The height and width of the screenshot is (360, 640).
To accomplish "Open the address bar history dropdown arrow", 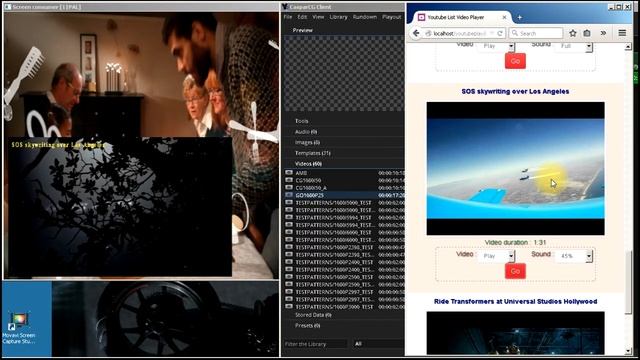I will click(492, 33).
